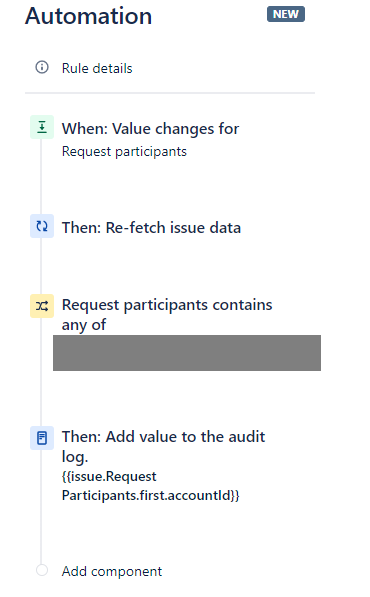Click connector line between trigger and Re-fetch action

pyautogui.click(x=41, y=176)
